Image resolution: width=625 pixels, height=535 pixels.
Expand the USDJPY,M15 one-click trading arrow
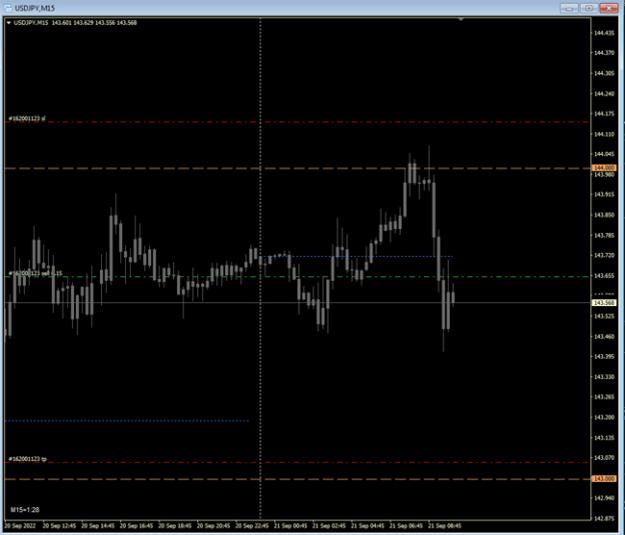[x=8, y=23]
